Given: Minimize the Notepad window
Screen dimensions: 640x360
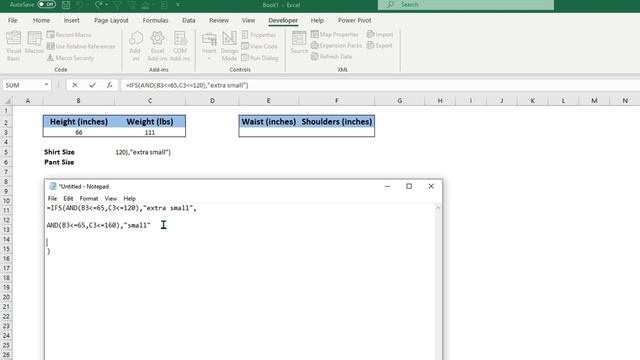Looking at the screenshot, I should 387,186.
